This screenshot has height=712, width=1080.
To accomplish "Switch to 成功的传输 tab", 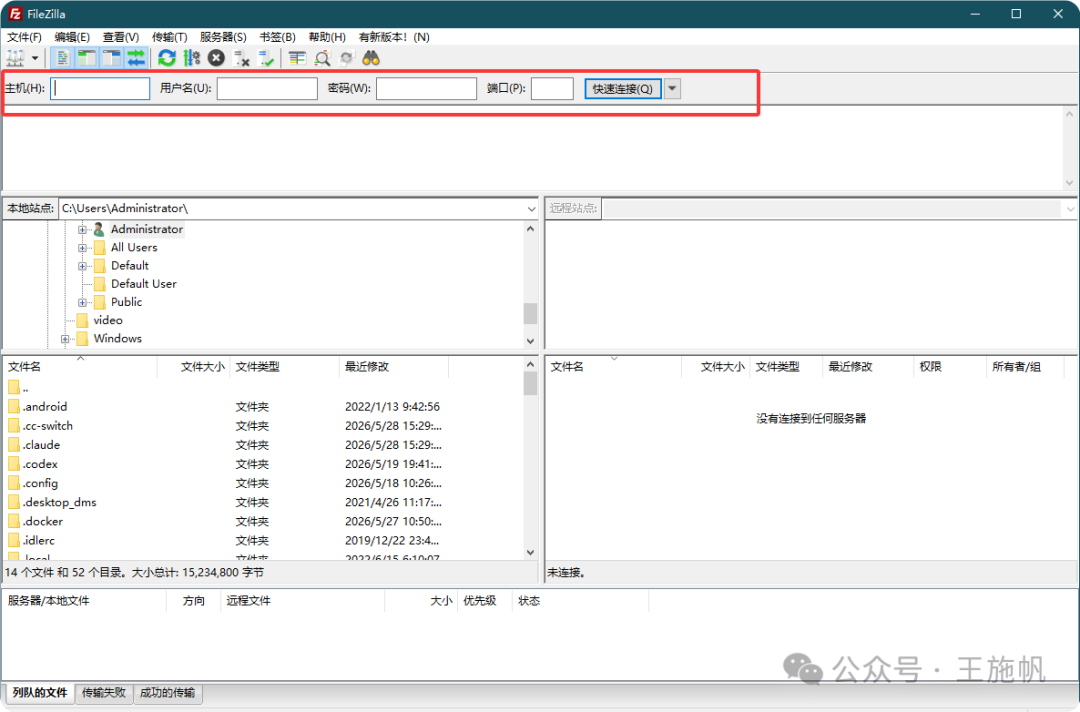I will [167, 693].
